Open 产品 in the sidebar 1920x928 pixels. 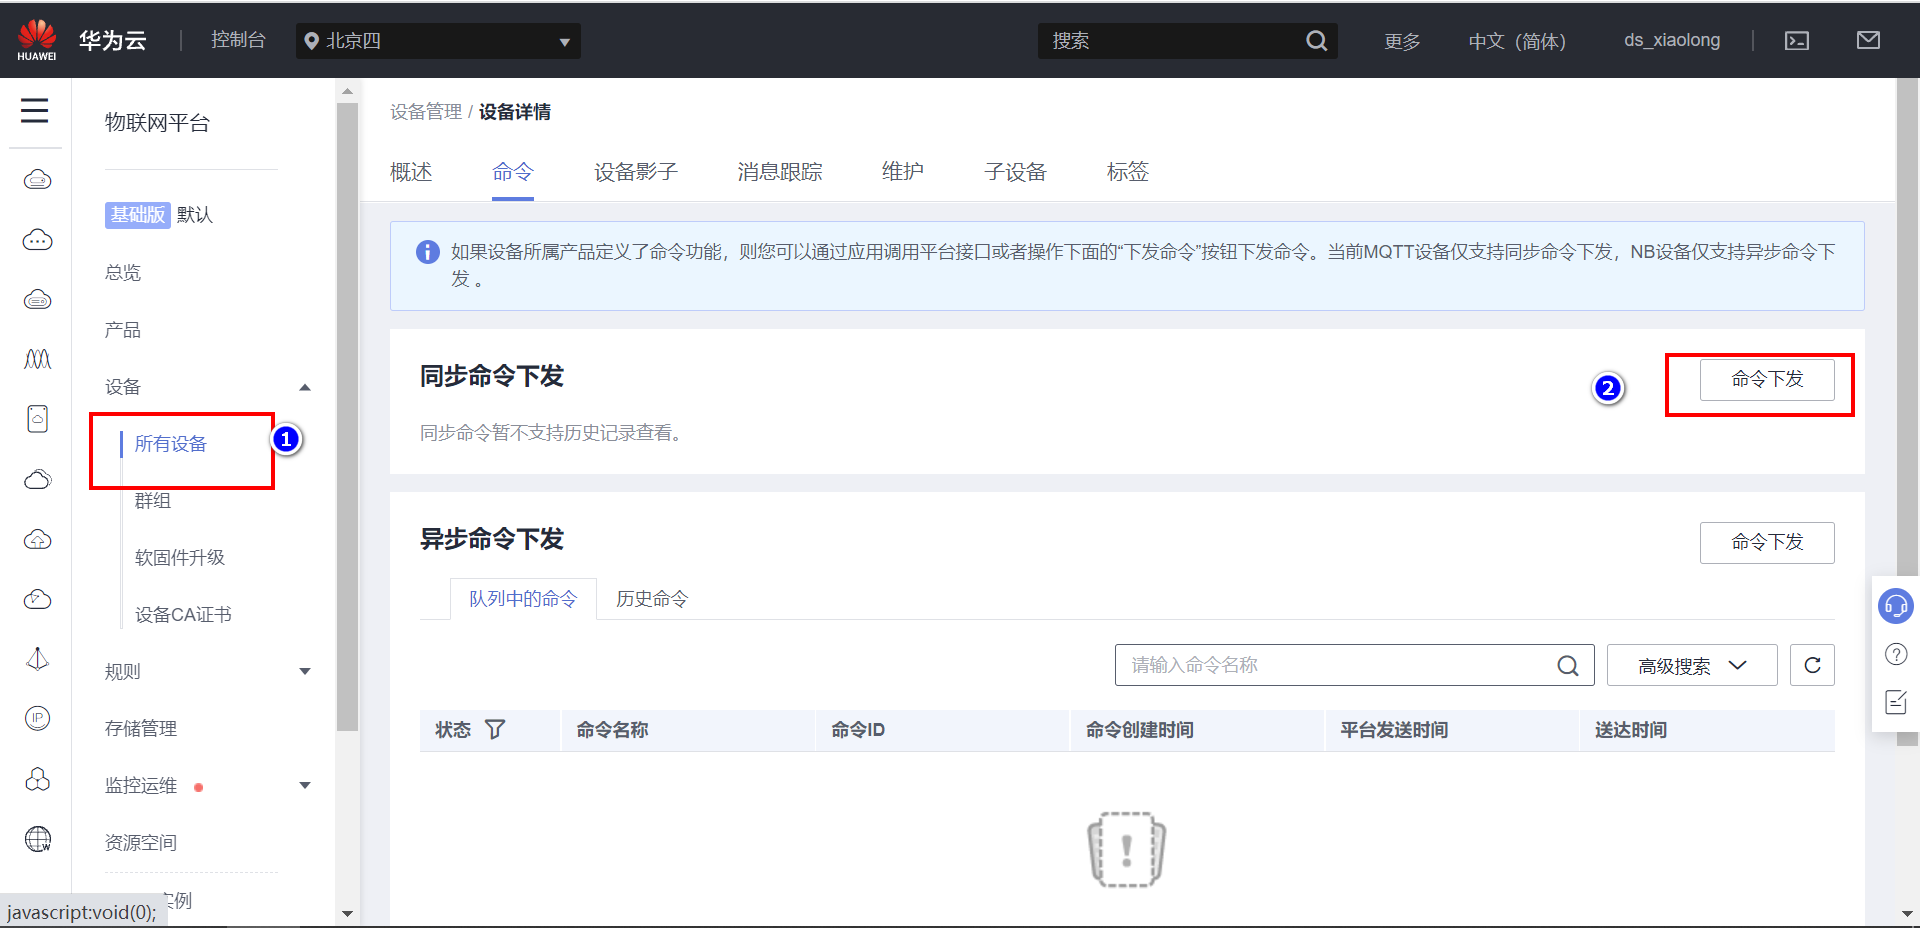tap(123, 330)
